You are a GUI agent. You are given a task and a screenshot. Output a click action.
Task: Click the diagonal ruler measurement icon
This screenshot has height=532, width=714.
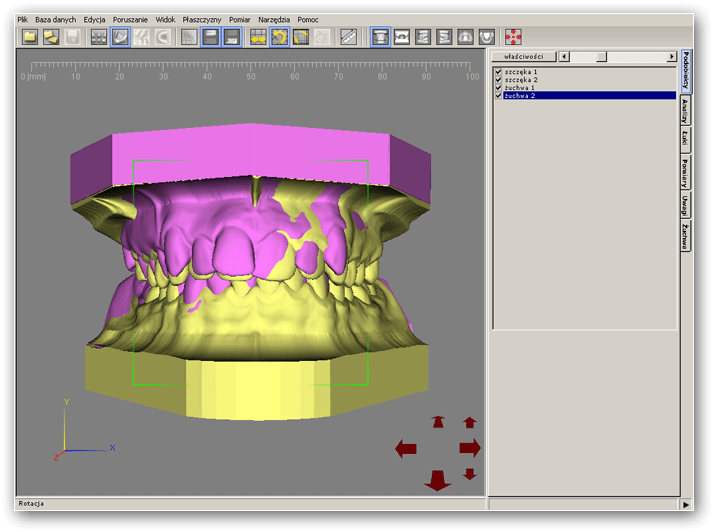tap(348, 37)
